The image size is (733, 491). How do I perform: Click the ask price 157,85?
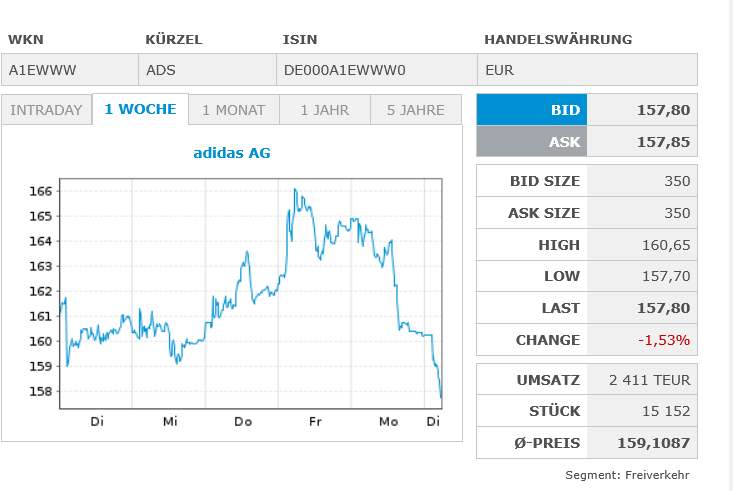pyautogui.click(x=663, y=142)
